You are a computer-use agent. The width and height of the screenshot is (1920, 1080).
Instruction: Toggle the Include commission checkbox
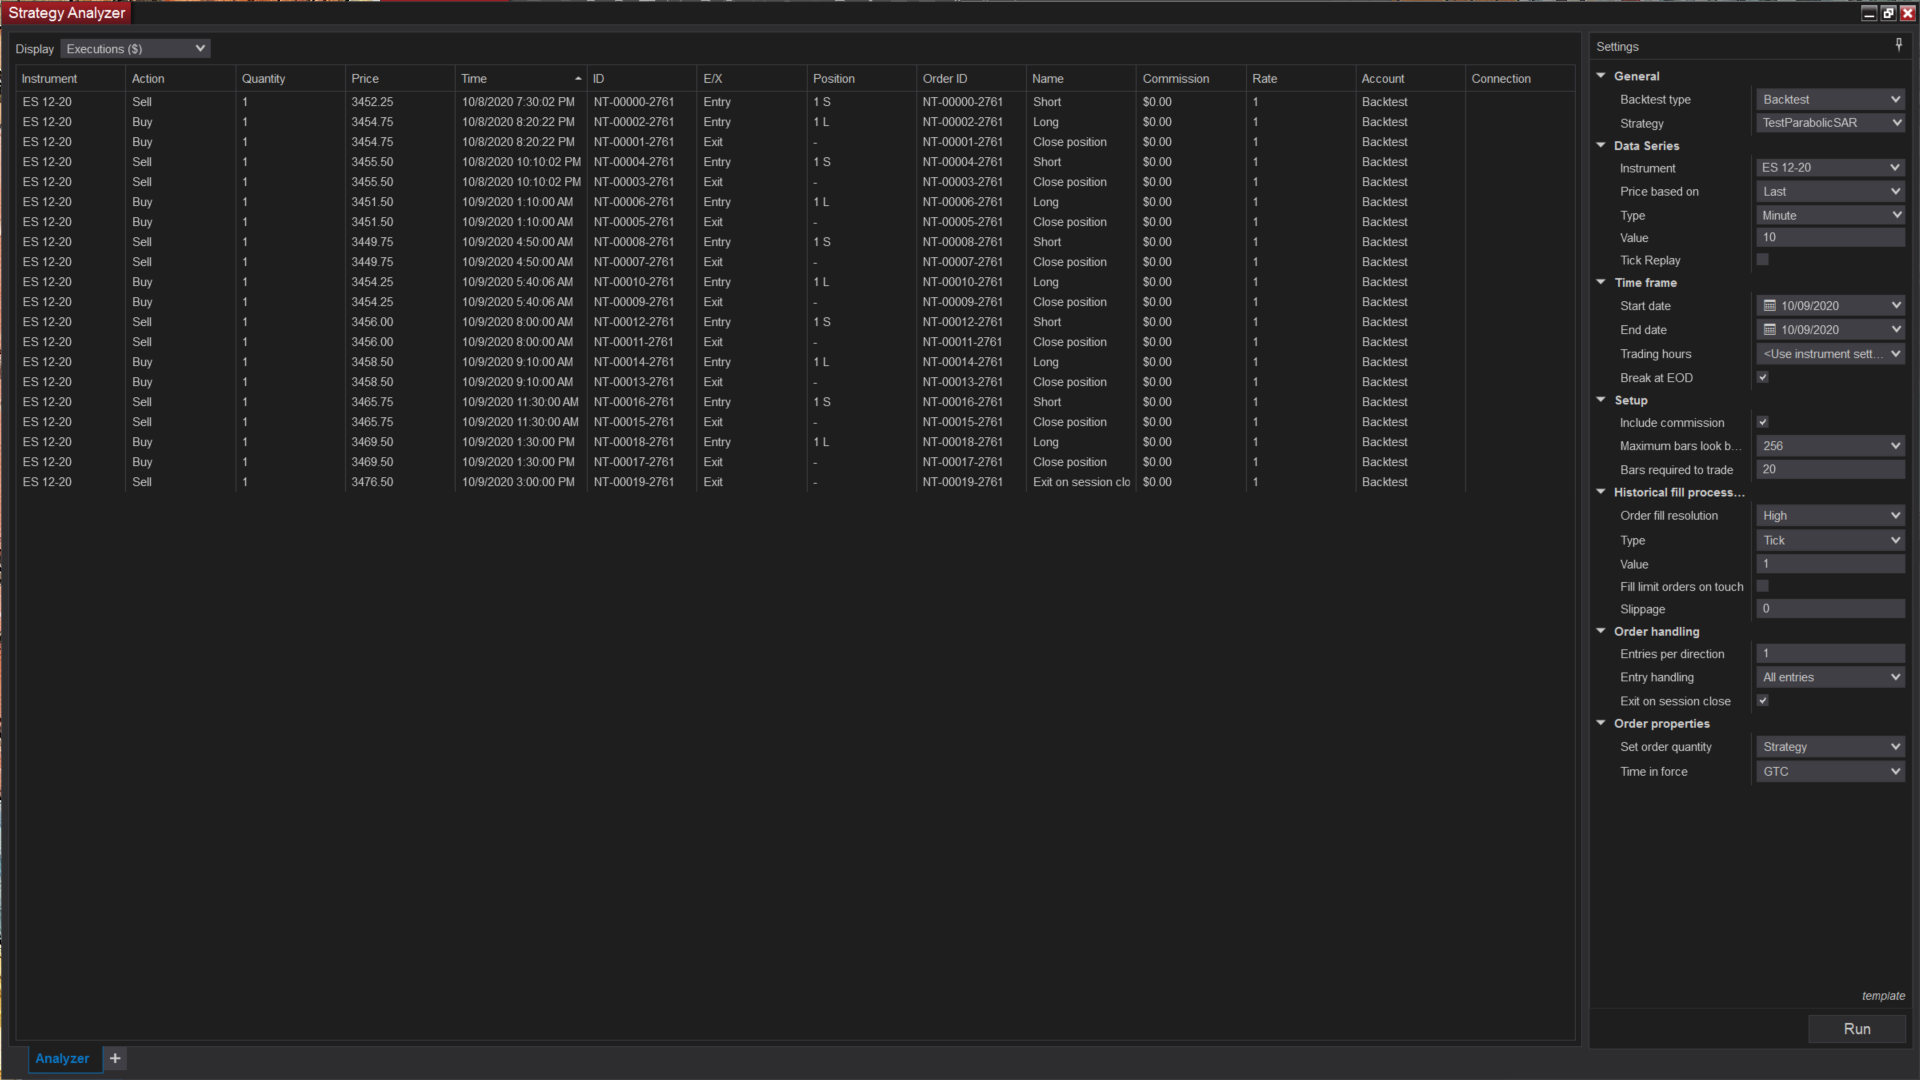point(1763,423)
